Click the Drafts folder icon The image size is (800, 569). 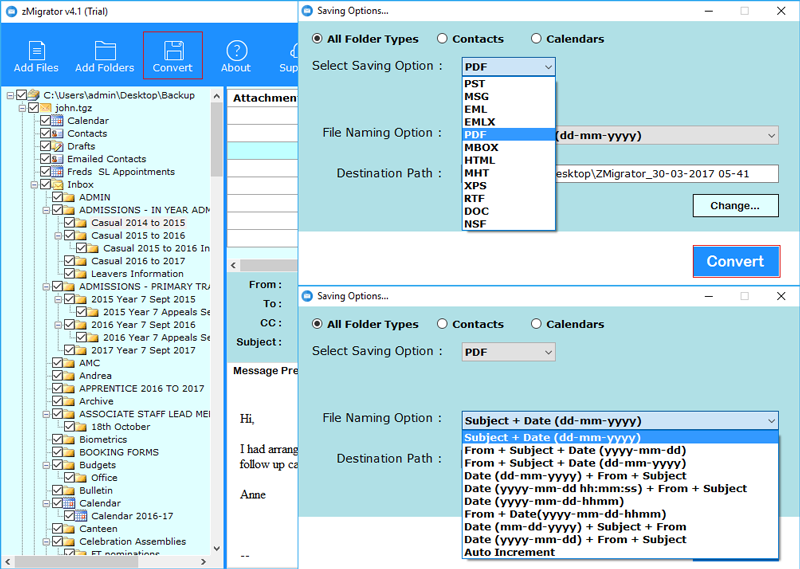coord(58,146)
